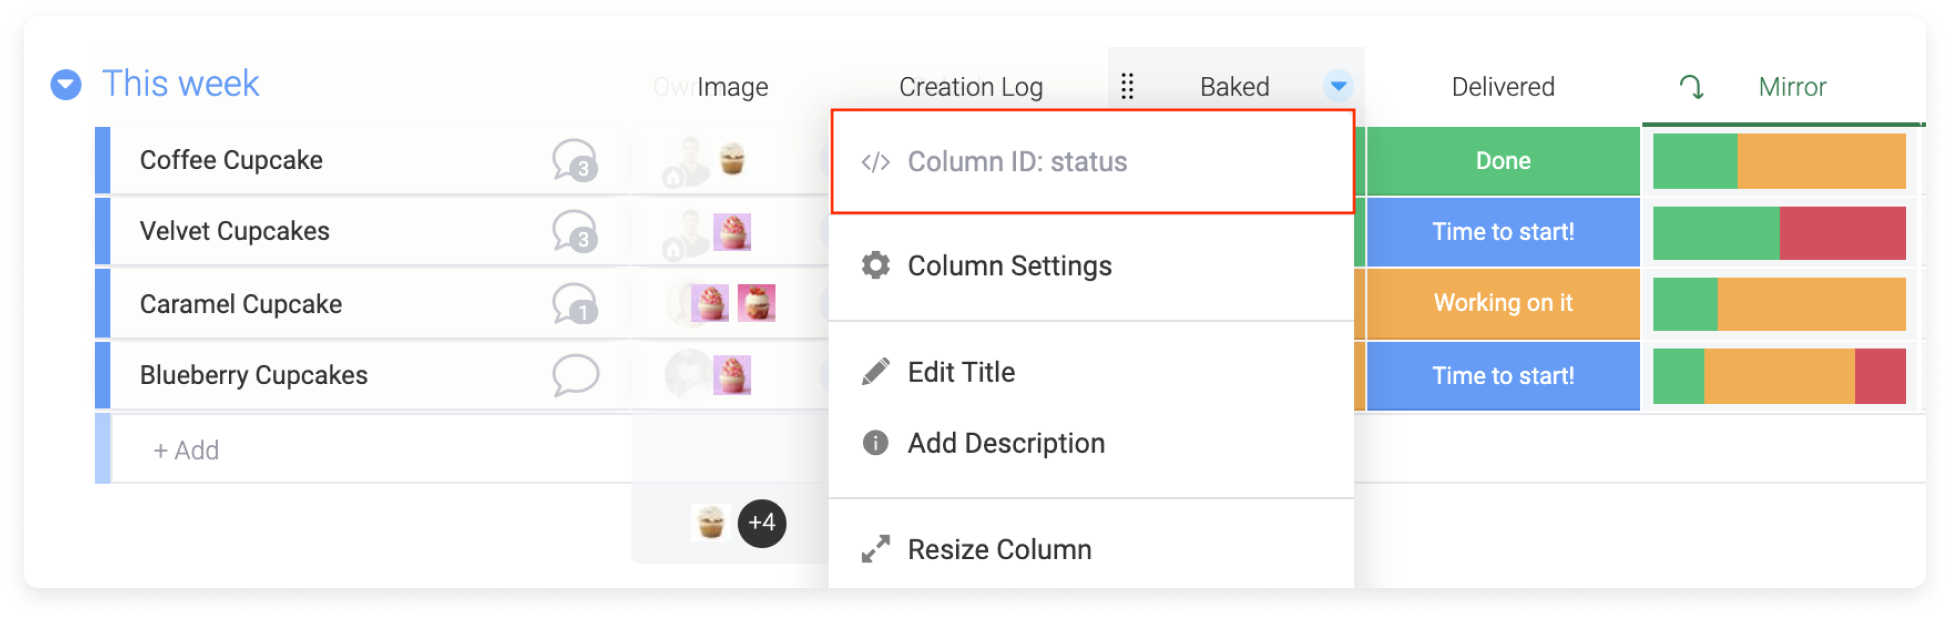The height and width of the screenshot is (620, 1950).
Task: Click Working on it status cell
Action: pyautogui.click(x=1503, y=303)
